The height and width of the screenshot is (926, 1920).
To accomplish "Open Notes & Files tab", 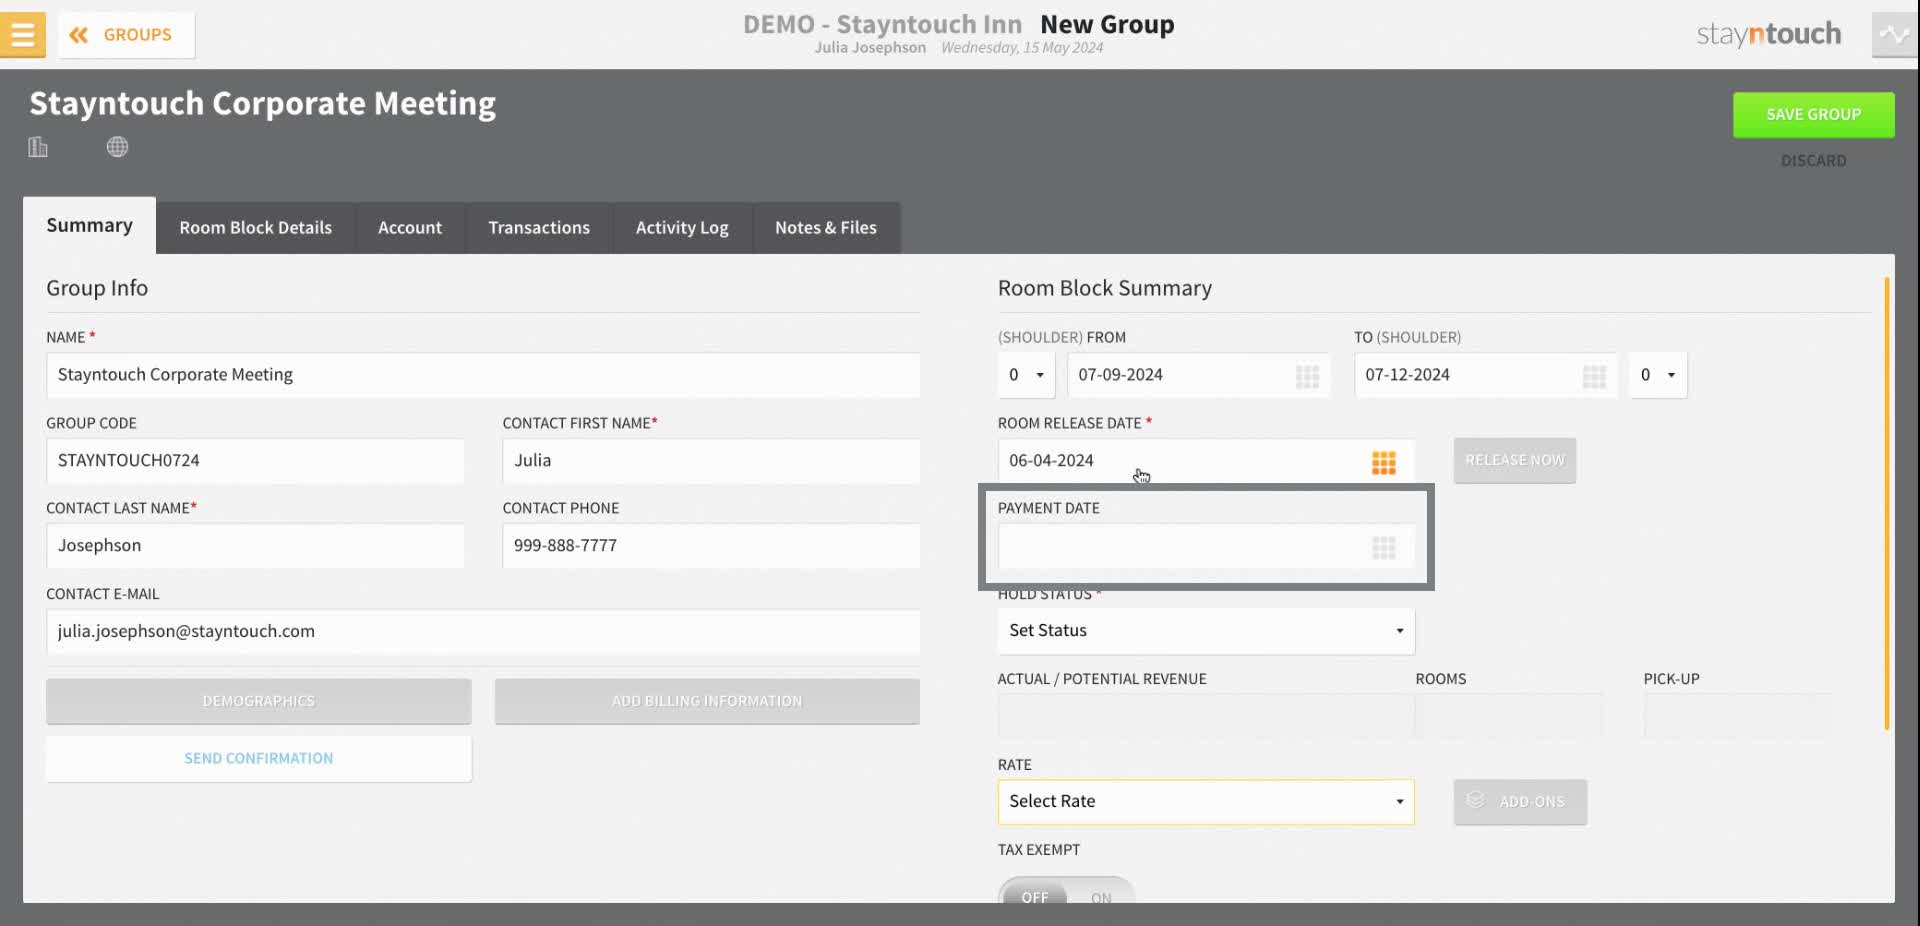I will [x=826, y=228].
